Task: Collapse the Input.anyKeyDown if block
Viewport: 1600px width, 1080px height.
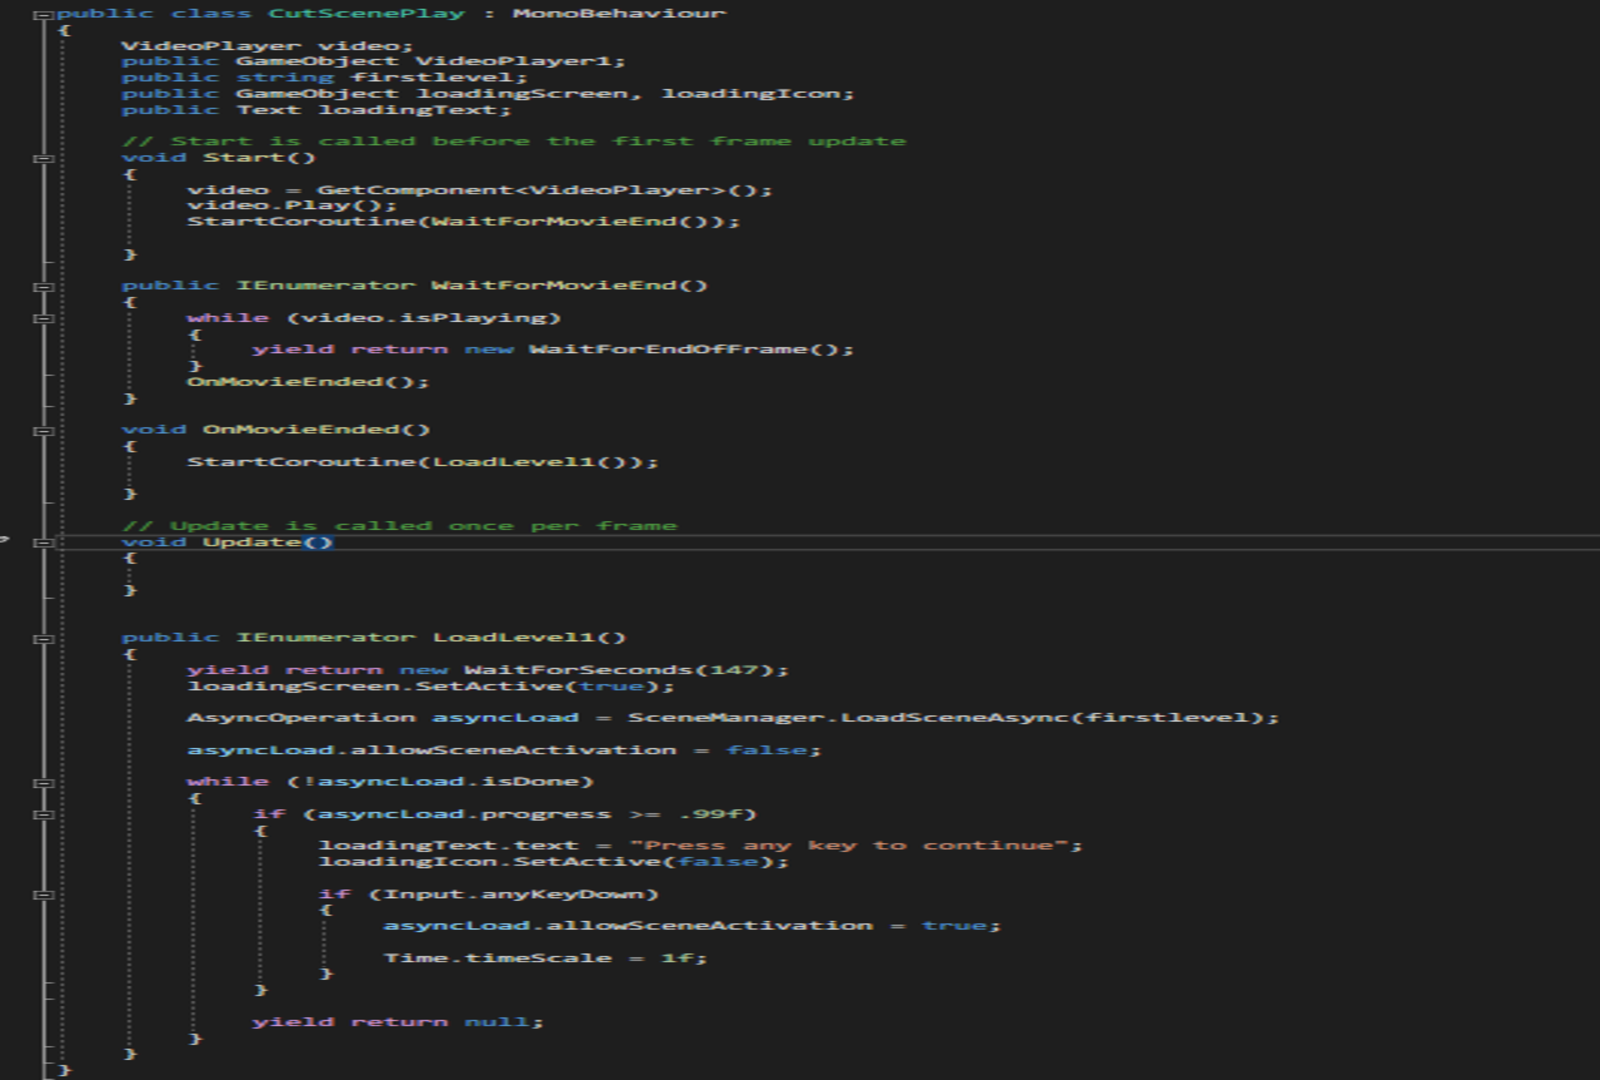Action: pyautogui.click(x=43, y=894)
